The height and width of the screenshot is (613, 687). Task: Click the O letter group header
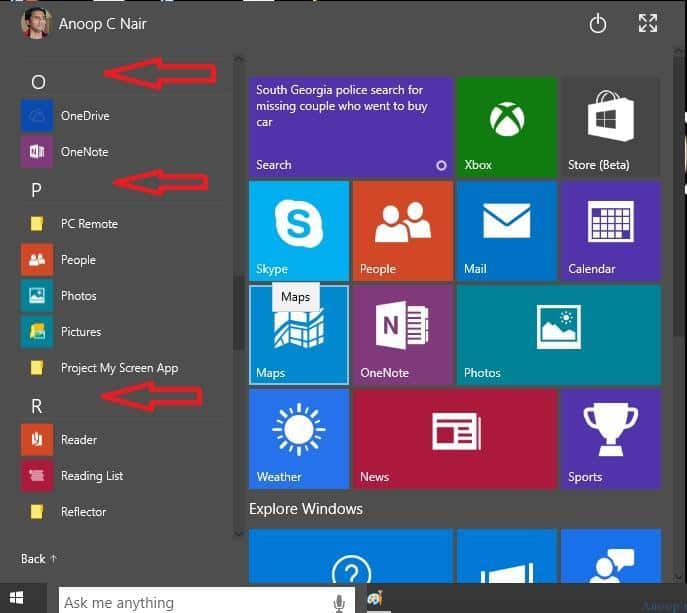pyautogui.click(x=38, y=82)
